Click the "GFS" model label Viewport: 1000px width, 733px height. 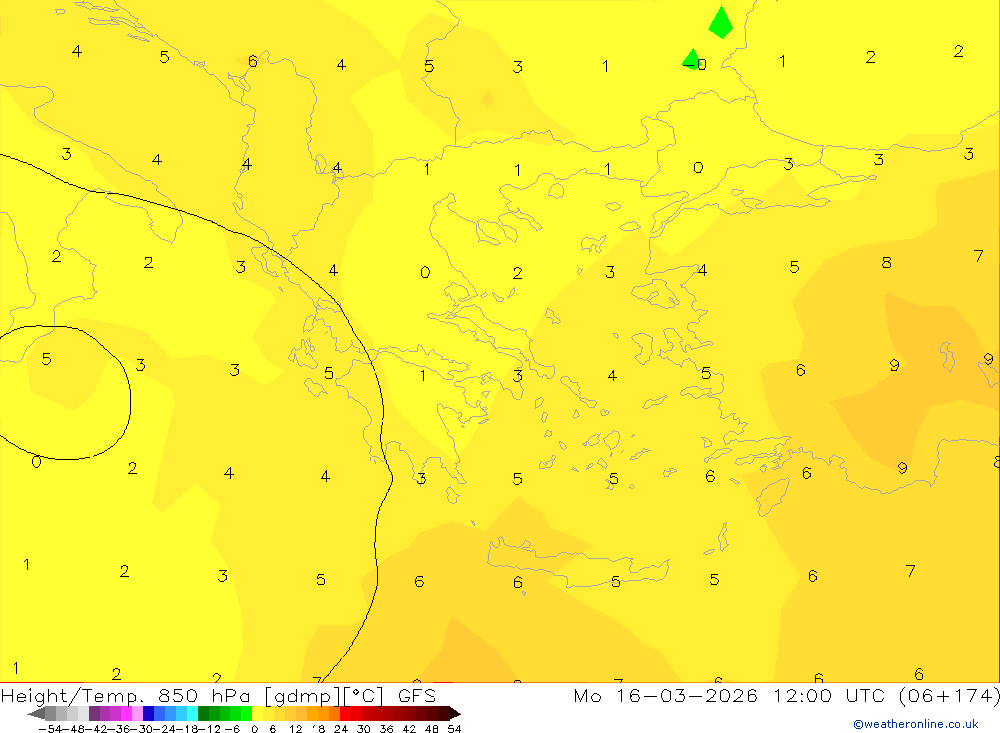tap(417, 695)
